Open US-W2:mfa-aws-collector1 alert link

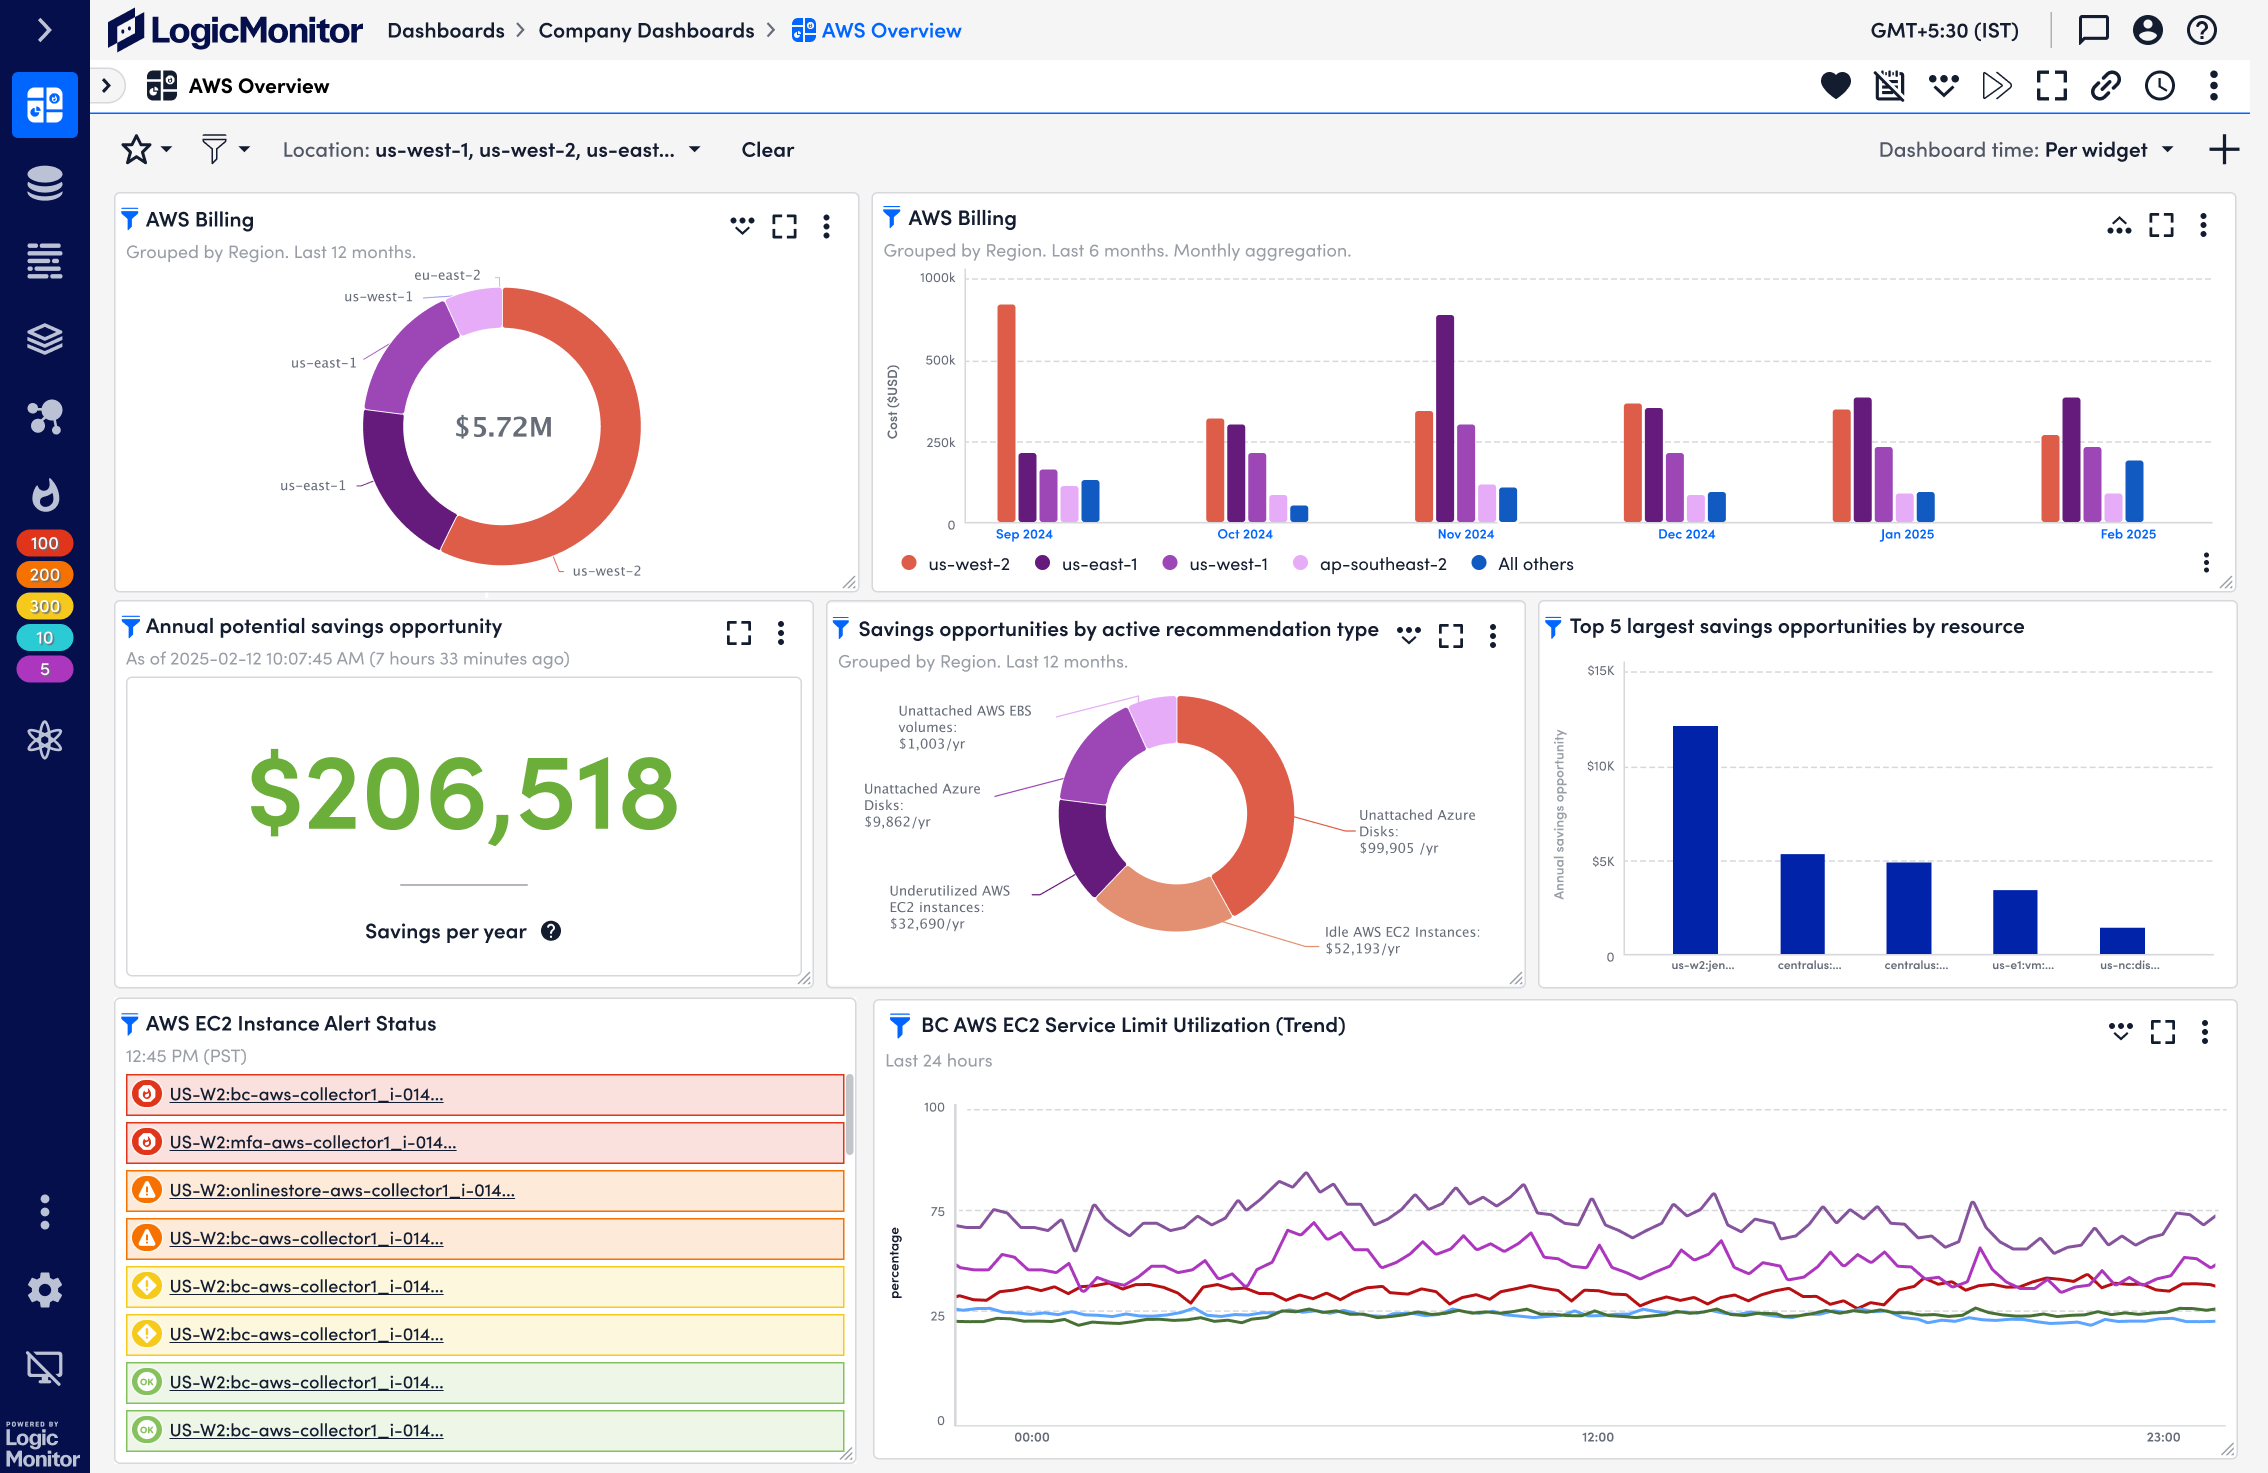click(x=312, y=1142)
